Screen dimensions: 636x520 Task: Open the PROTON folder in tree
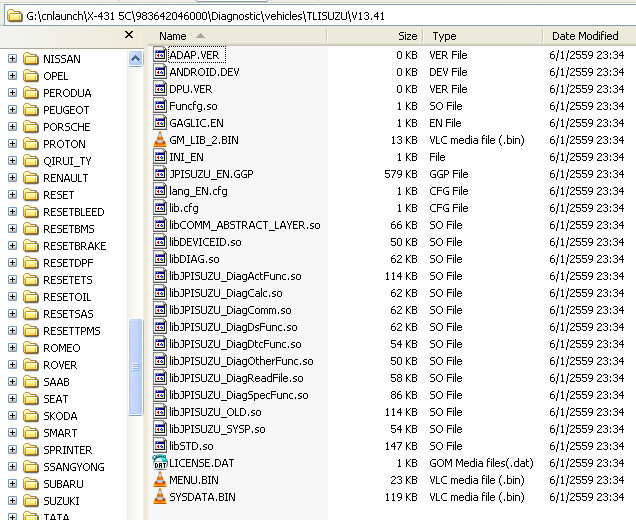pos(64,144)
